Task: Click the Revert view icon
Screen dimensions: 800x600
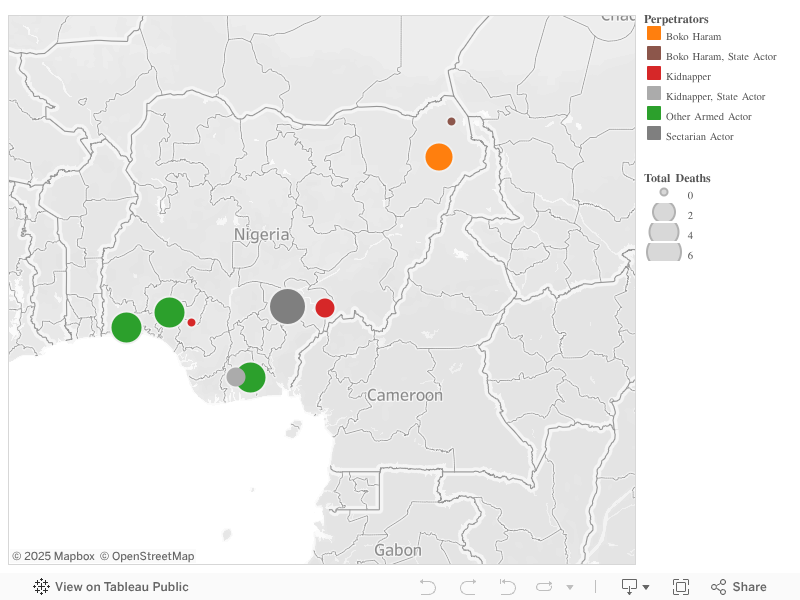Action: pyautogui.click(x=507, y=587)
